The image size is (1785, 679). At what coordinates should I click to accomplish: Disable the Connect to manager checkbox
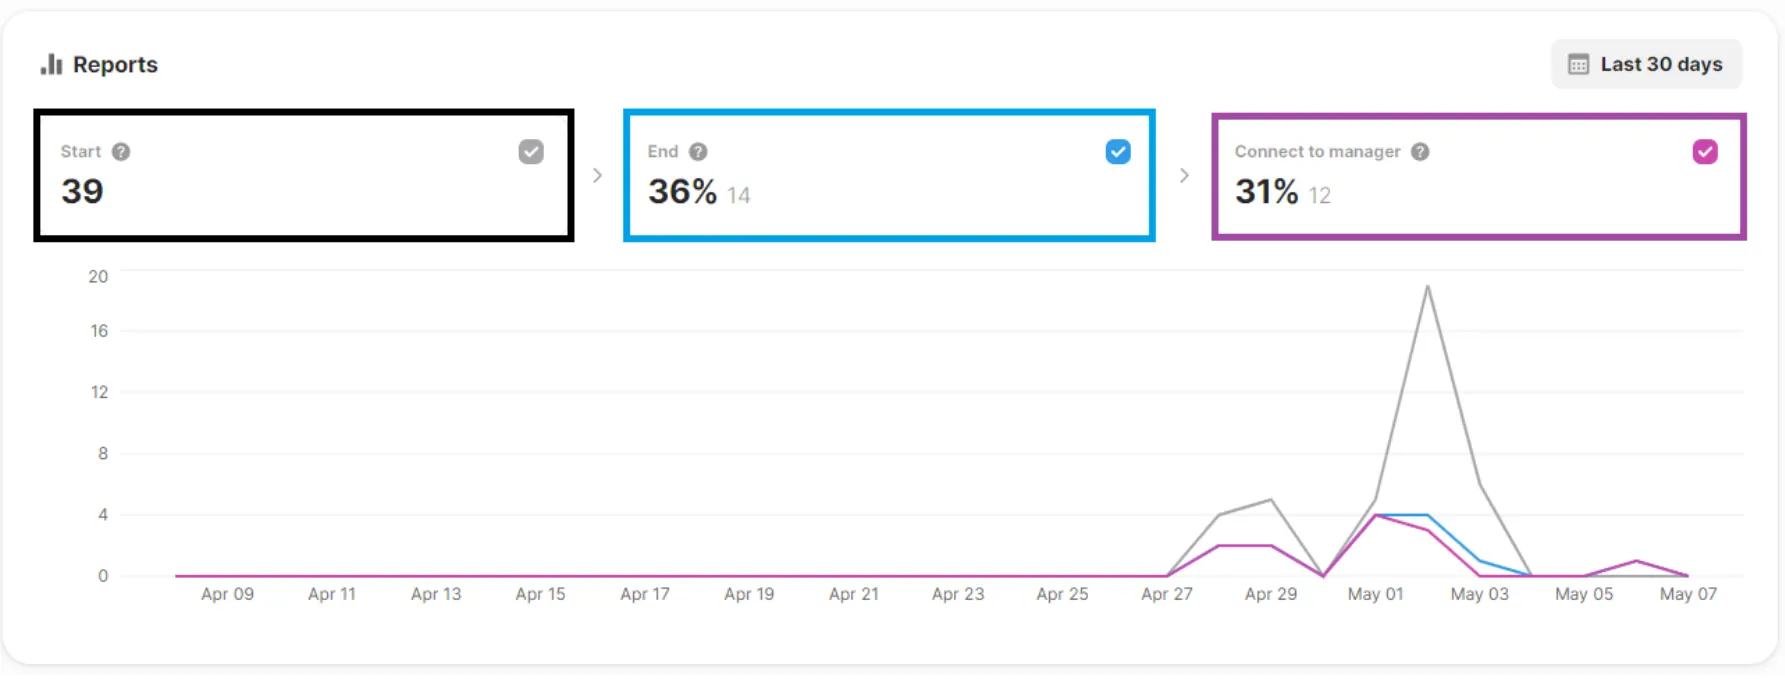[1705, 152]
